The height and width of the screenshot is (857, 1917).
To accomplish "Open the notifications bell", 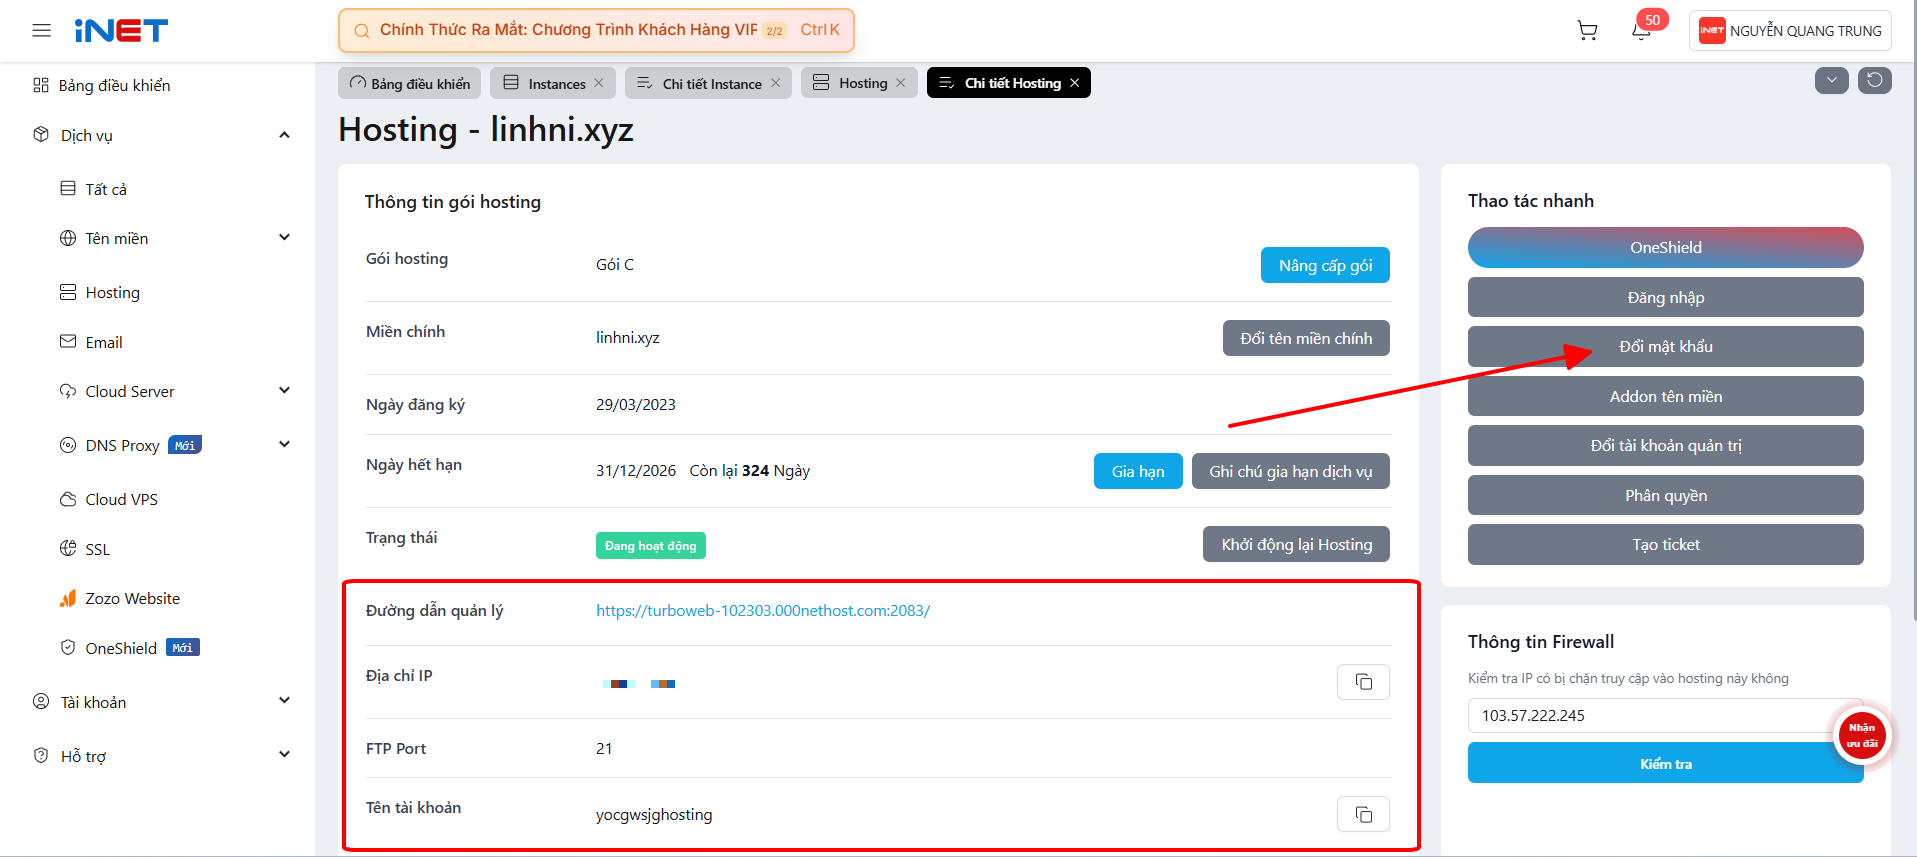I will click(1641, 31).
